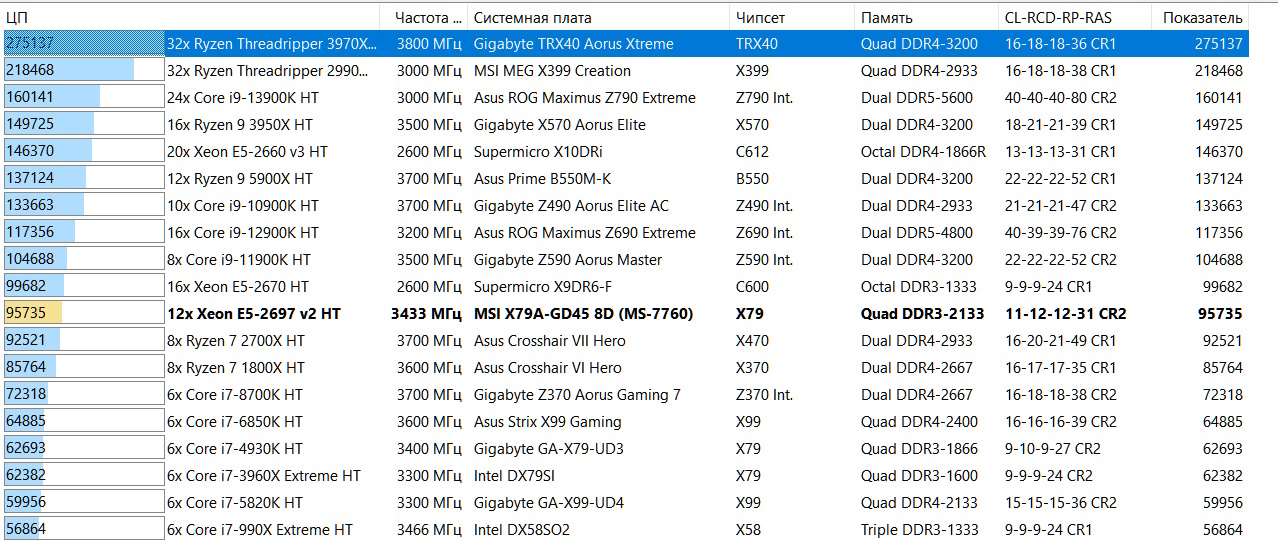The image size is (1278, 542).
Task: Select the 16x Xeon E5-2670 HT row
Action: click(625, 287)
